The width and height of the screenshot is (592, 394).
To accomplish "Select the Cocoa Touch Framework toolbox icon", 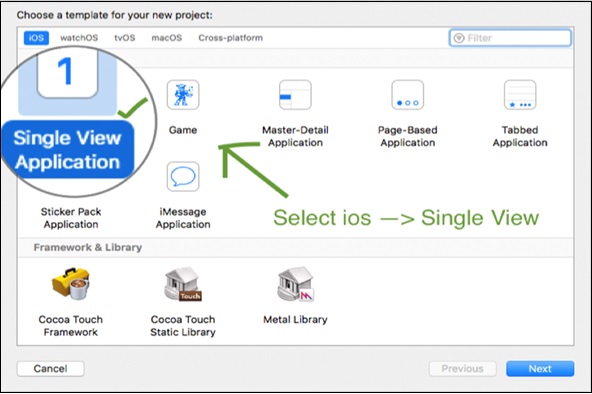I will 71,284.
